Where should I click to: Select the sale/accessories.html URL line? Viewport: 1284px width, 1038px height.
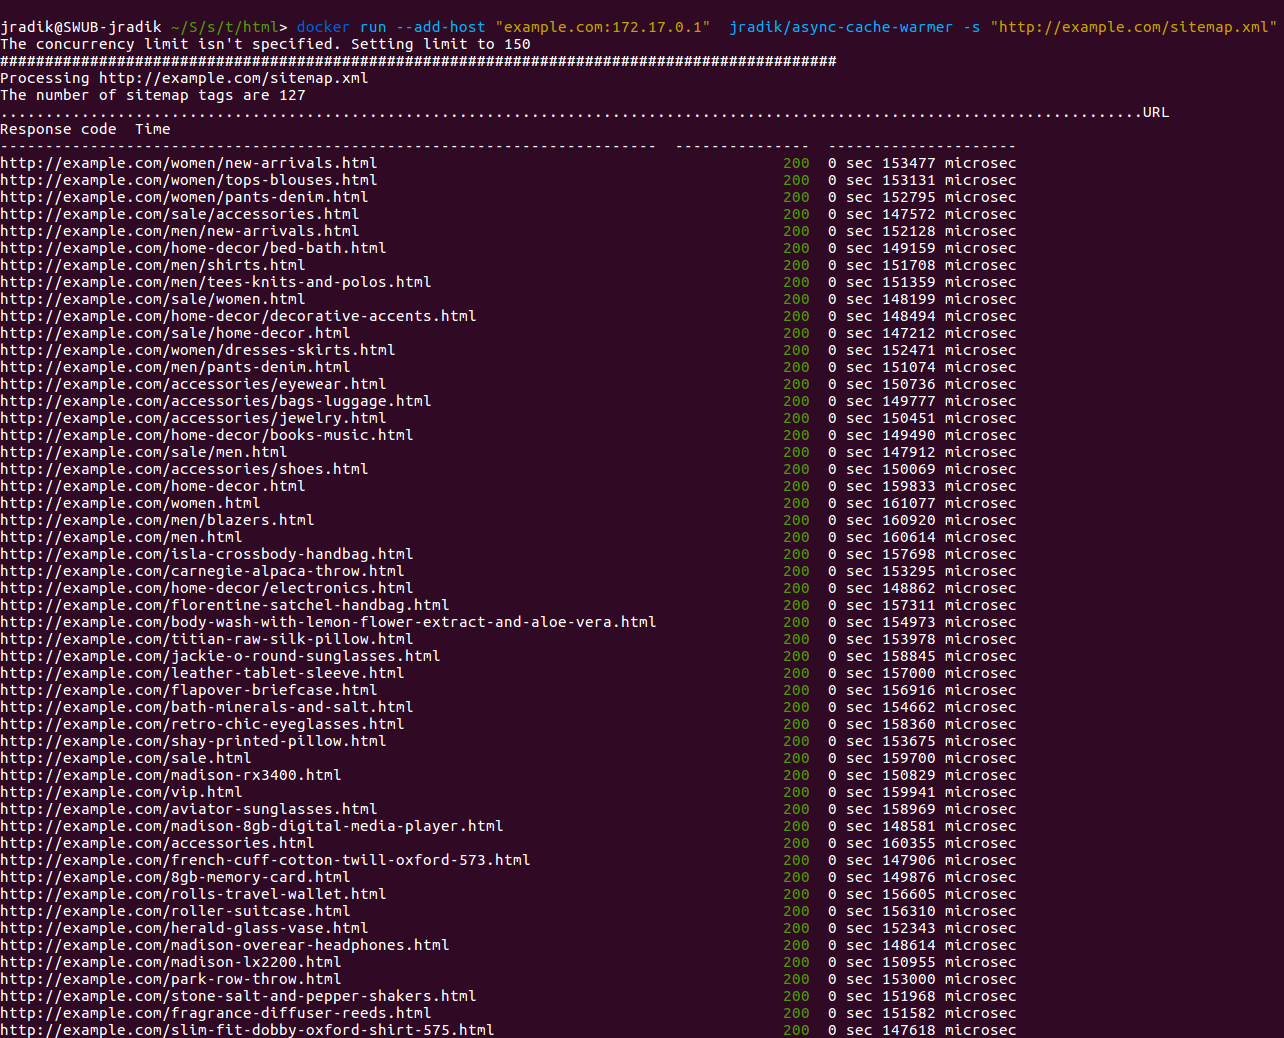point(180,214)
